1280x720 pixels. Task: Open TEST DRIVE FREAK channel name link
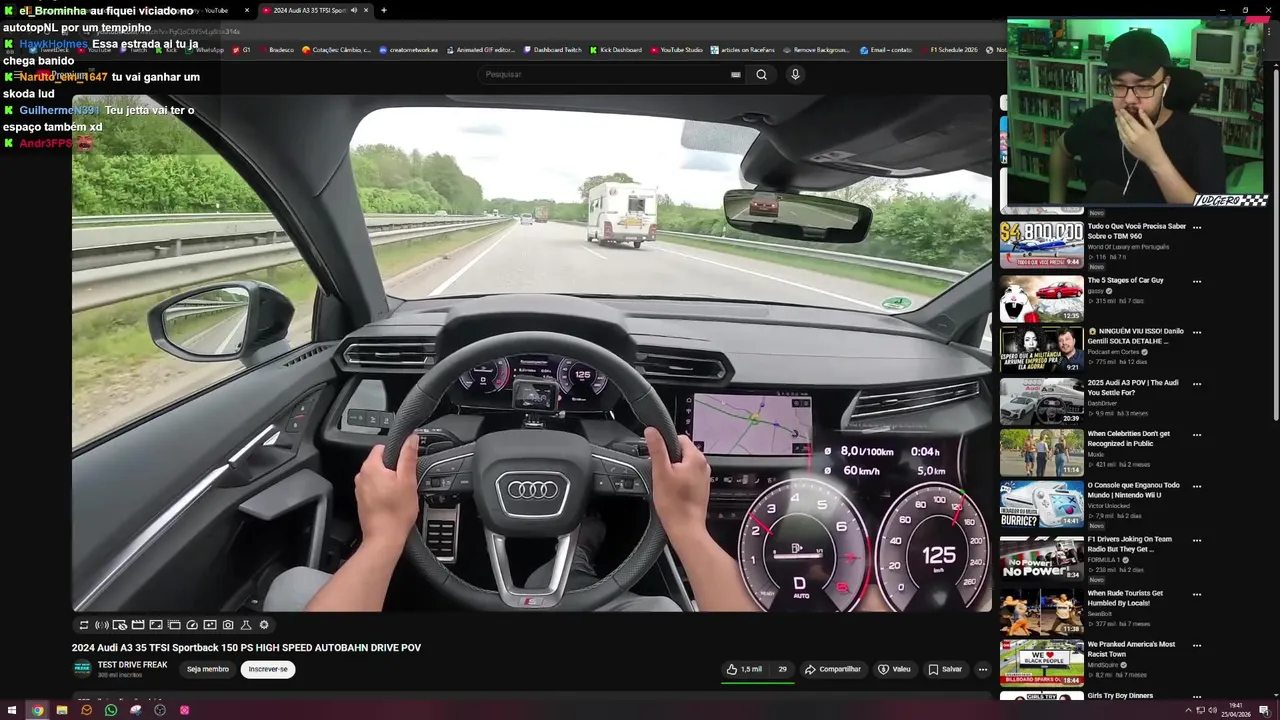(132, 665)
